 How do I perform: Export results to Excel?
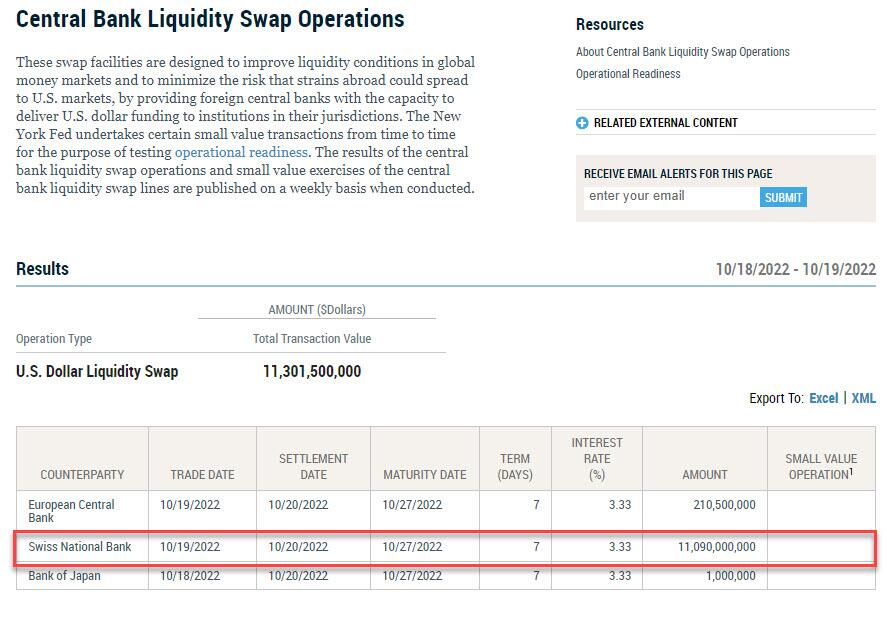pos(823,398)
